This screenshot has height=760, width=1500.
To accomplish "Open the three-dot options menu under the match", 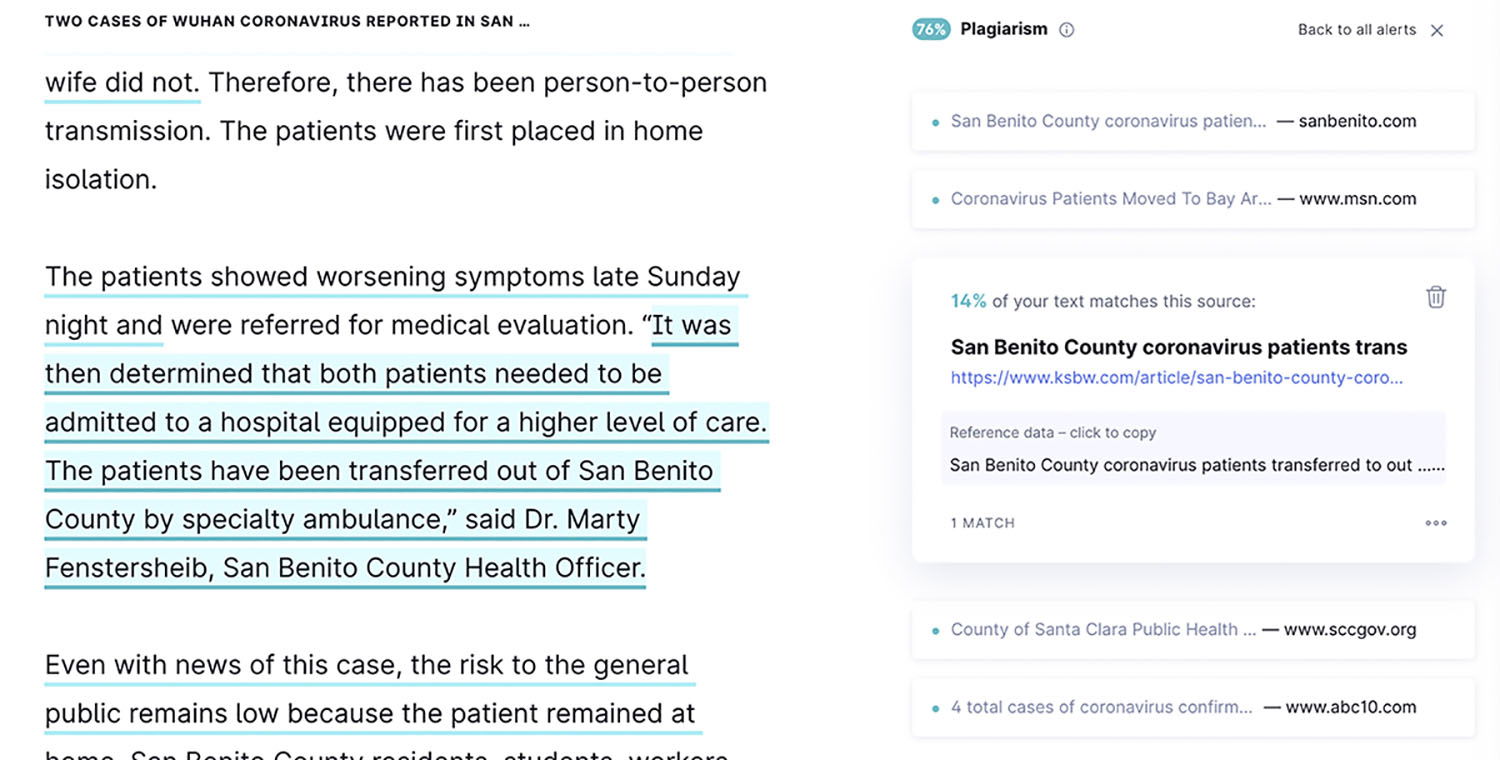I will point(1436,523).
